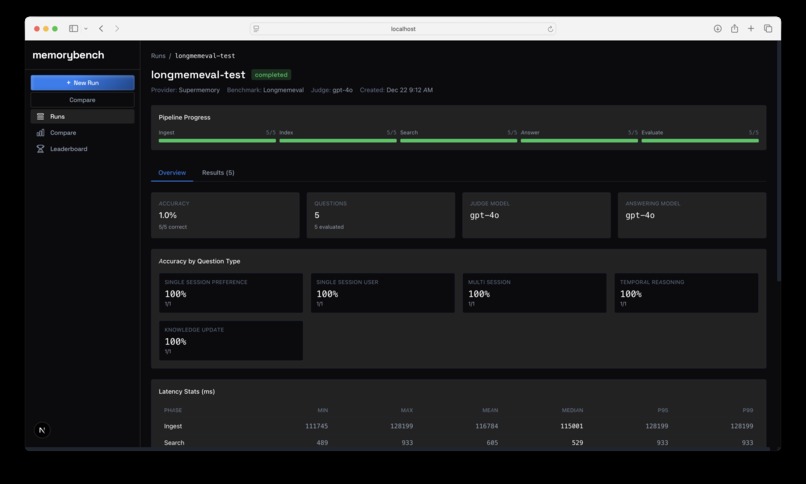Click the Ingest min value 111745
Viewport: 806px width, 484px height.
[317, 426]
